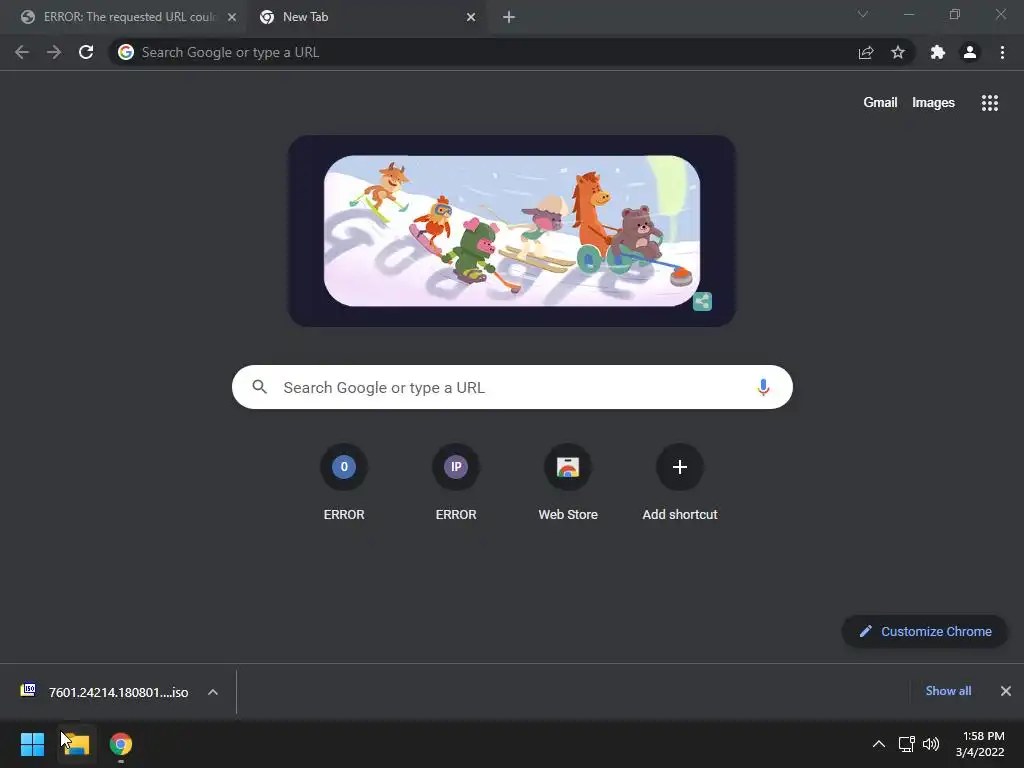
Task: Open the tab search dropdown arrow
Action: [x=863, y=14]
